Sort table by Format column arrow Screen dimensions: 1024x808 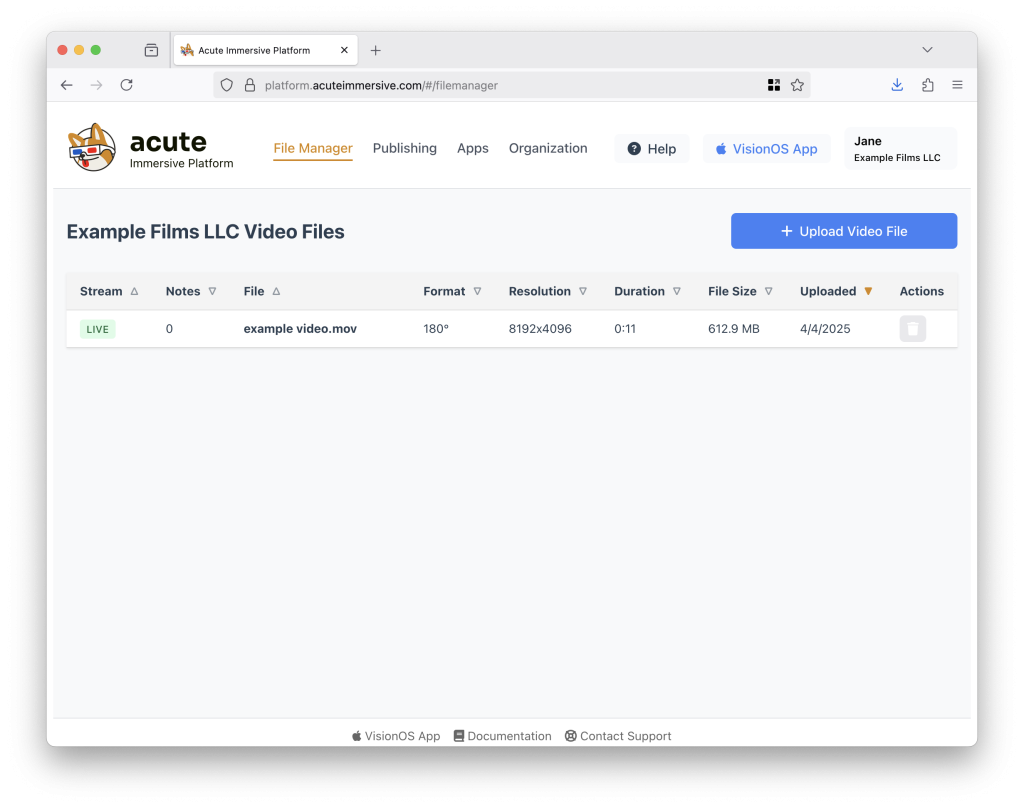click(x=477, y=291)
